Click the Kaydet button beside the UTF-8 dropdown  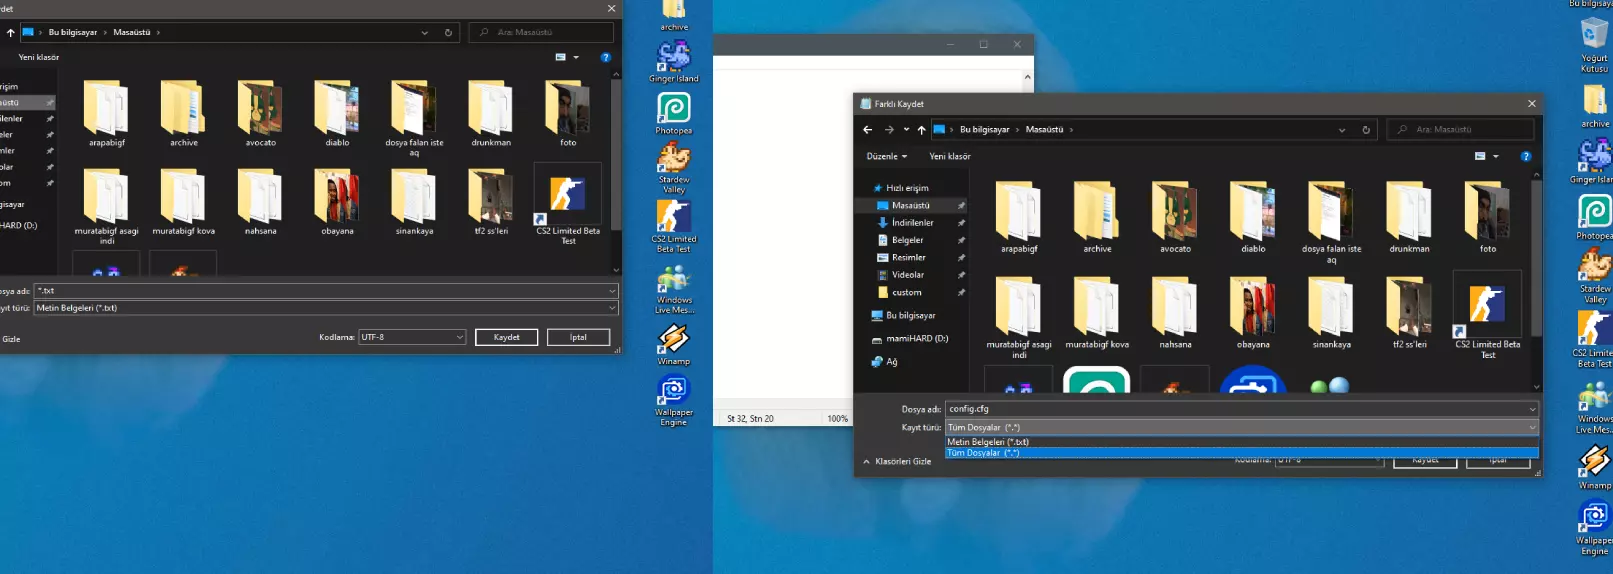506,337
